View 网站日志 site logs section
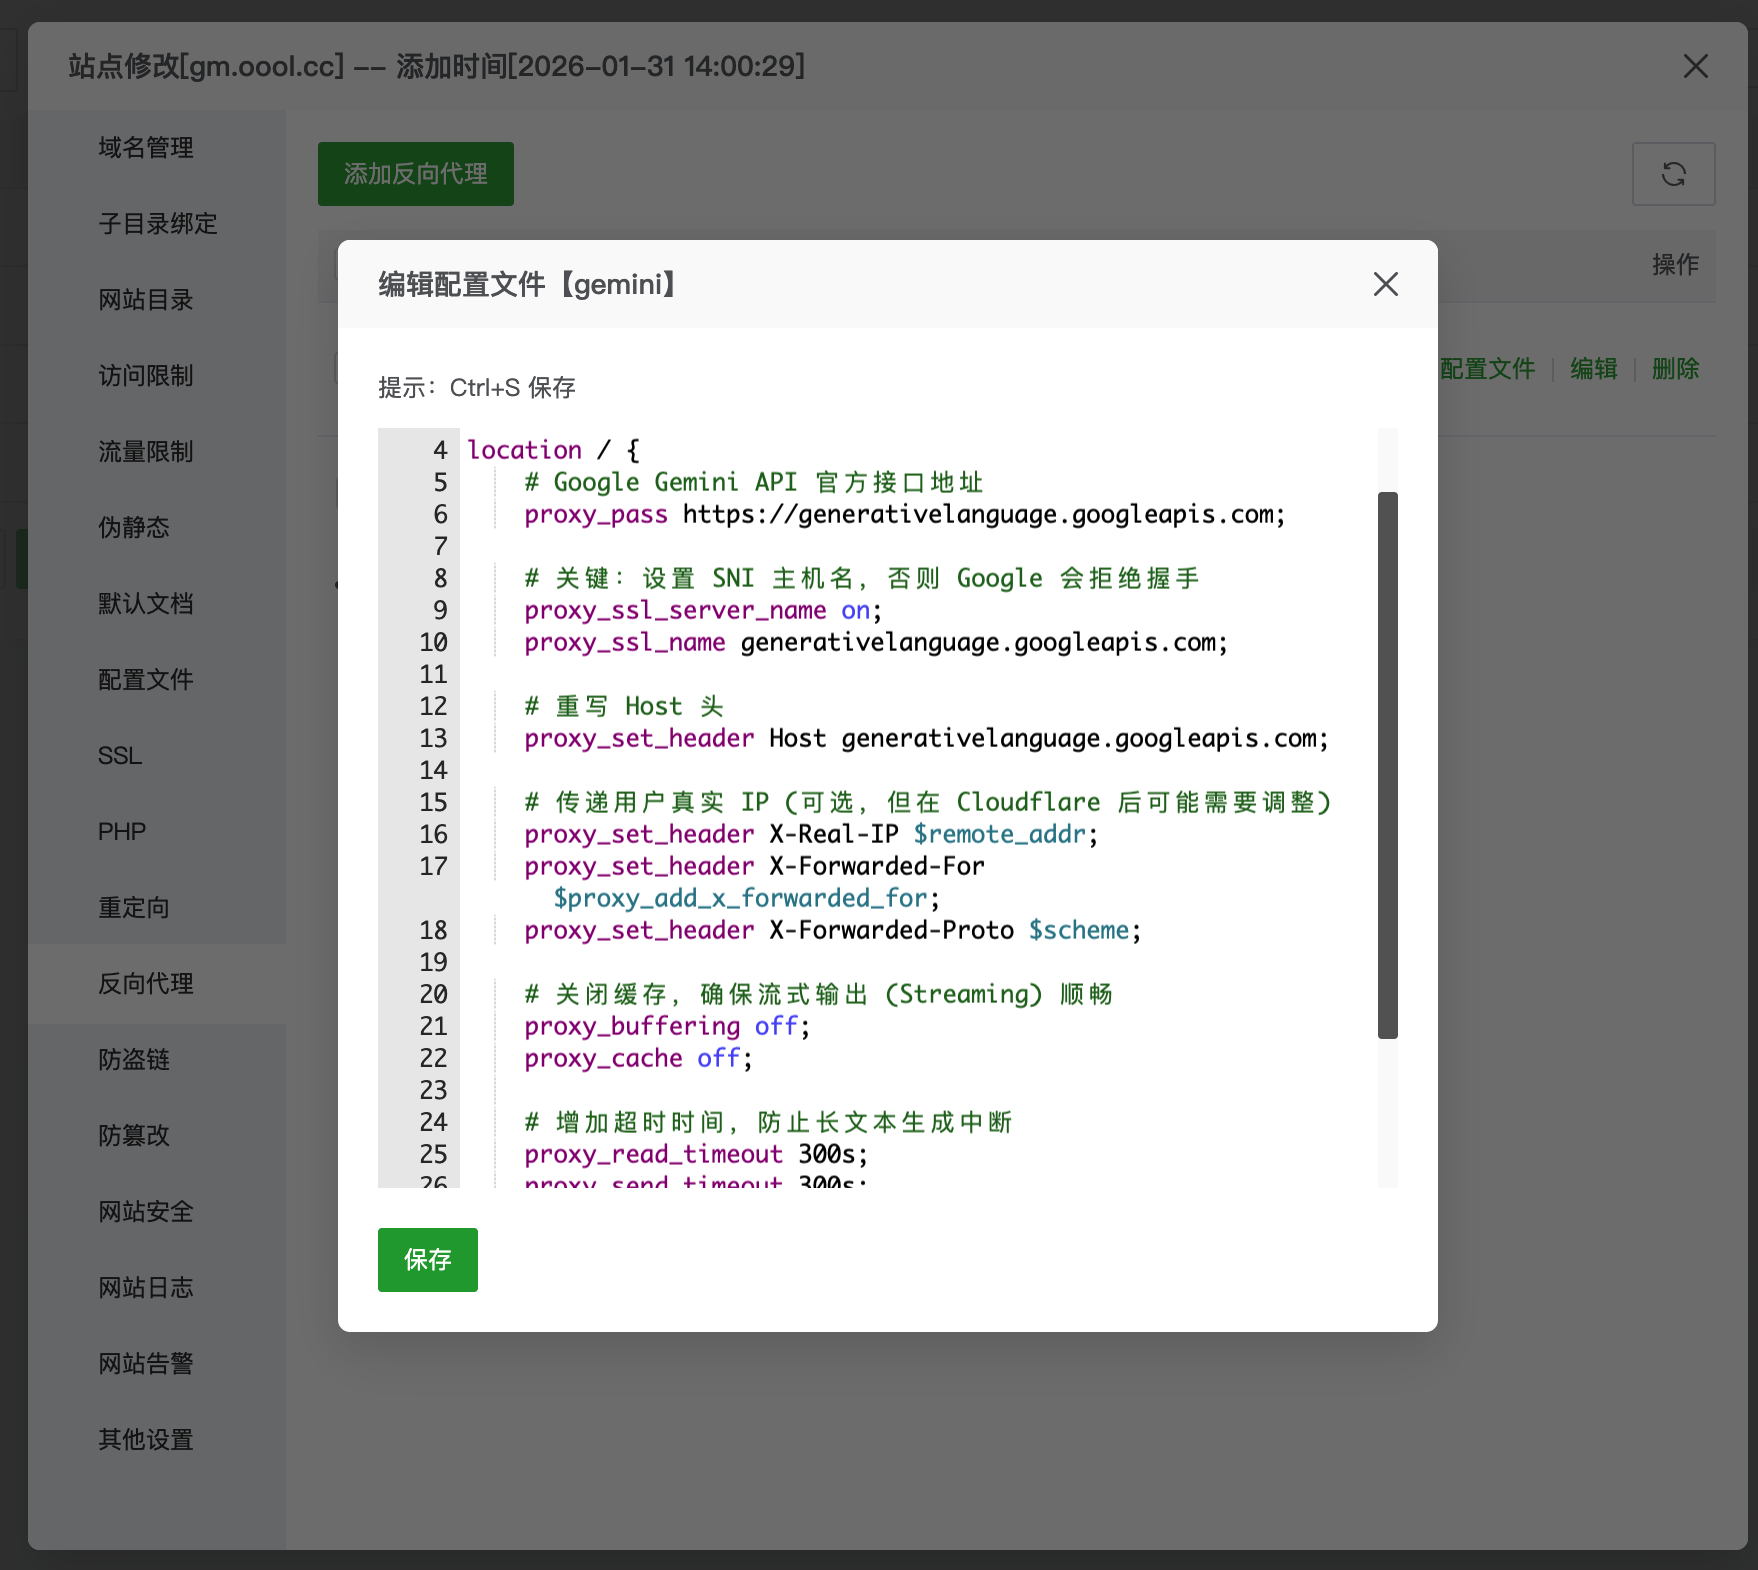1758x1570 pixels. click(x=146, y=1288)
